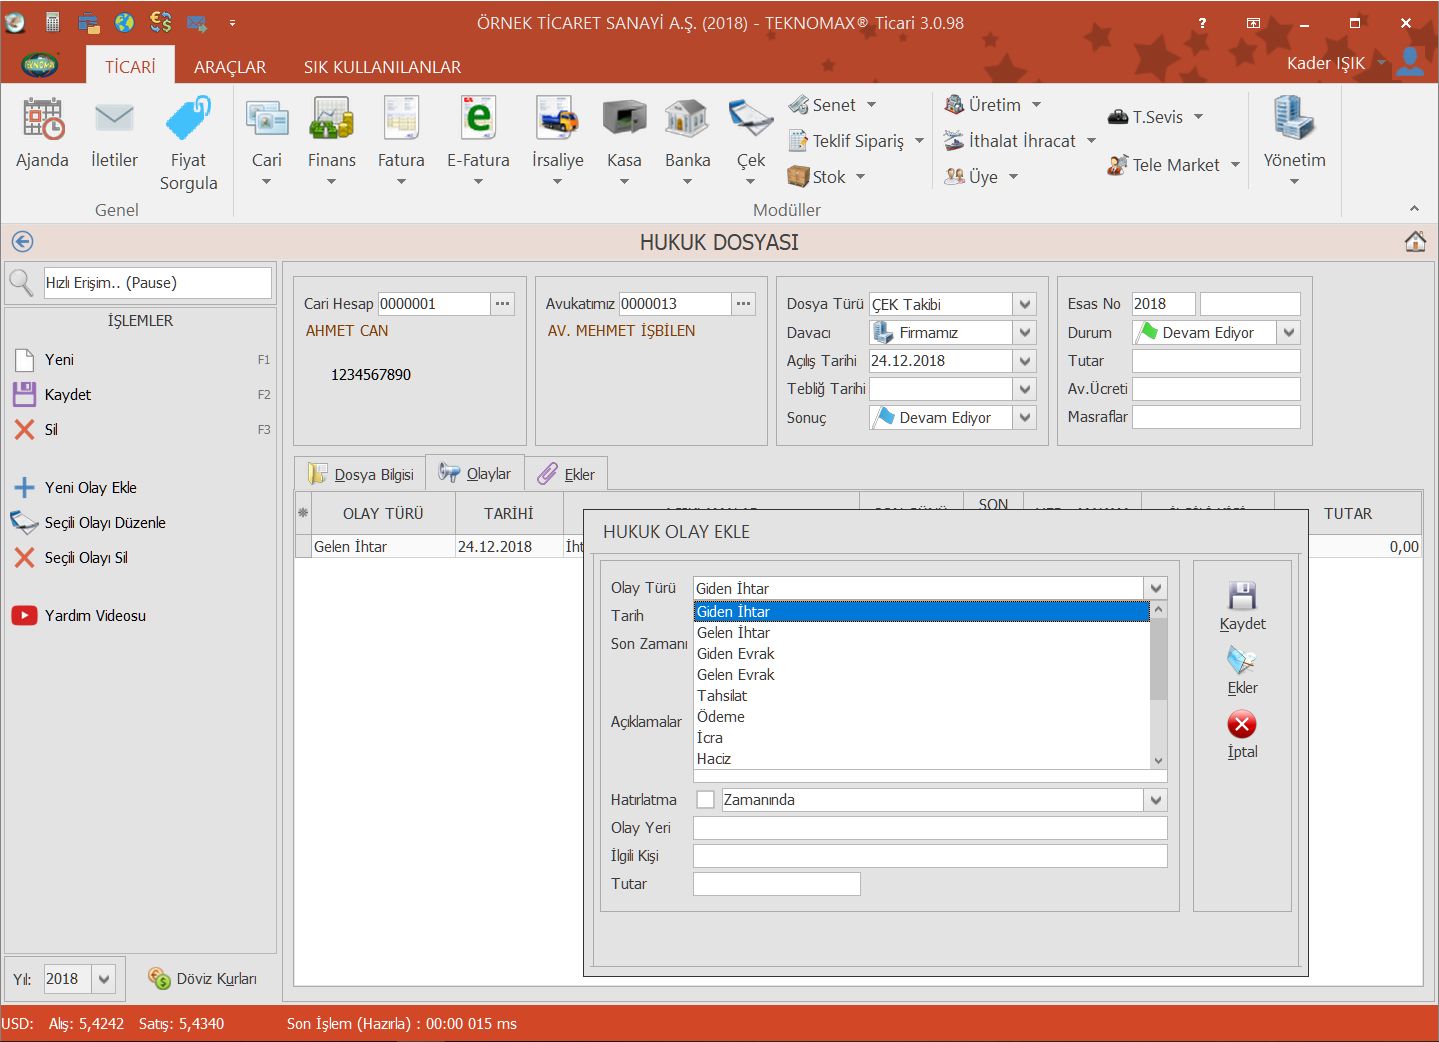Click Yeni Olay Ekle in İşlemler panel
This screenshot has height=1042, width=1439.
coord(90,488)
